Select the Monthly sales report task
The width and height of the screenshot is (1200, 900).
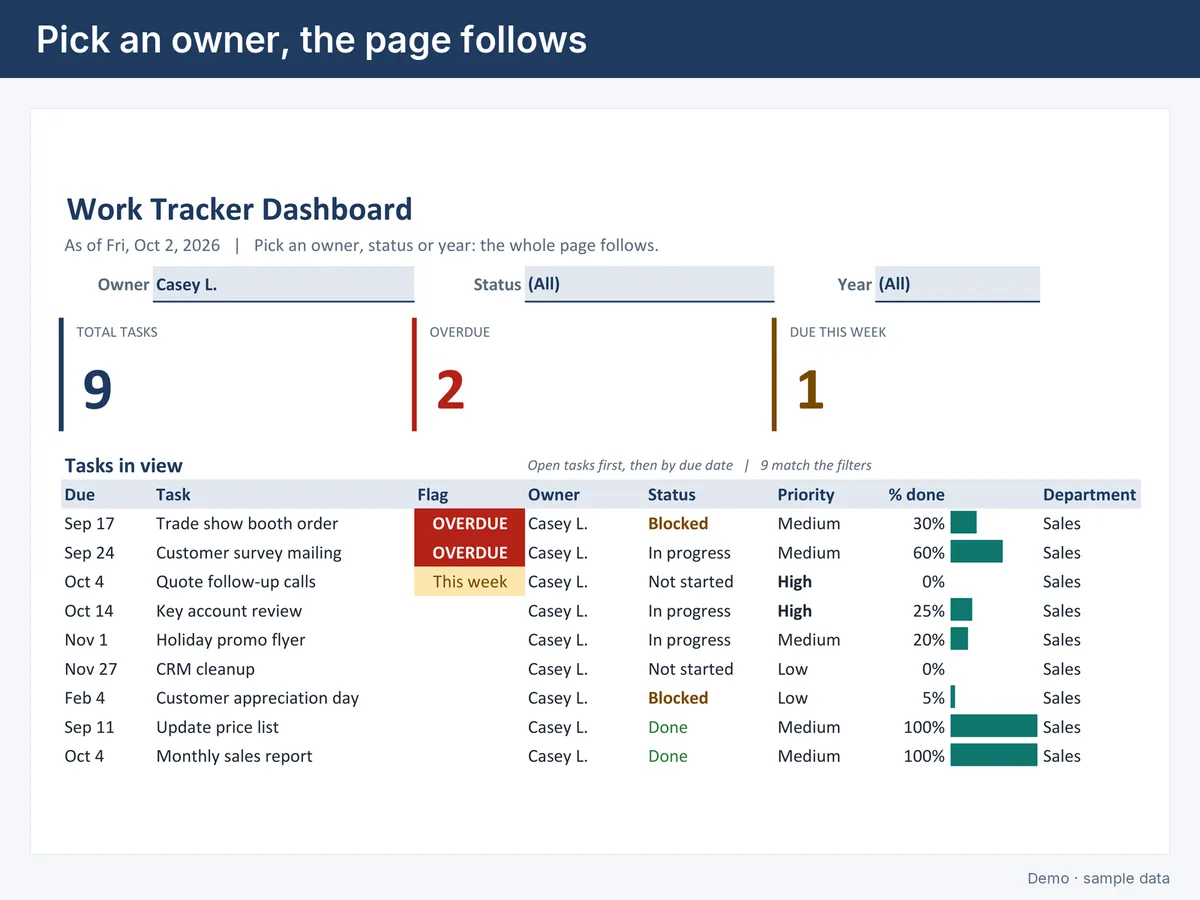pos(234,755)
